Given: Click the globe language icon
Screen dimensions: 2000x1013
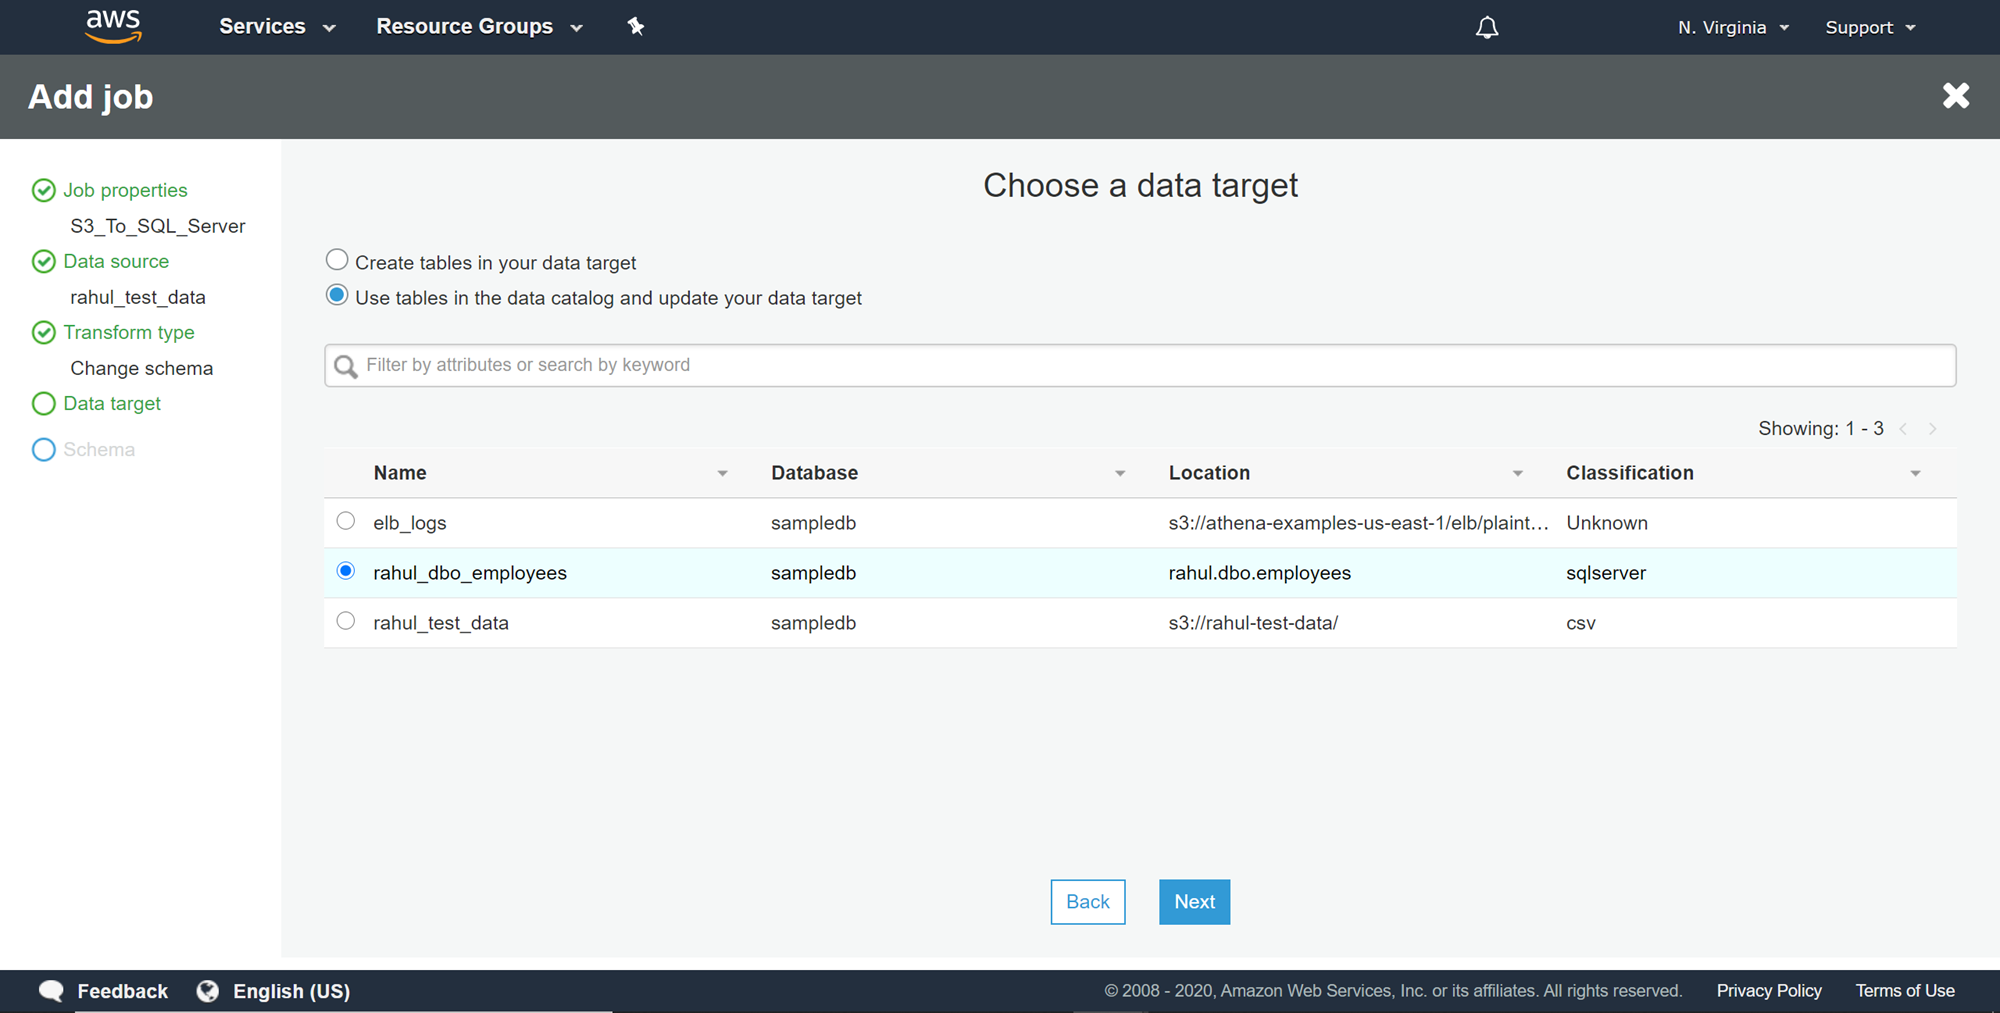Looking at the screenshot, I should (x=208, y=991).
